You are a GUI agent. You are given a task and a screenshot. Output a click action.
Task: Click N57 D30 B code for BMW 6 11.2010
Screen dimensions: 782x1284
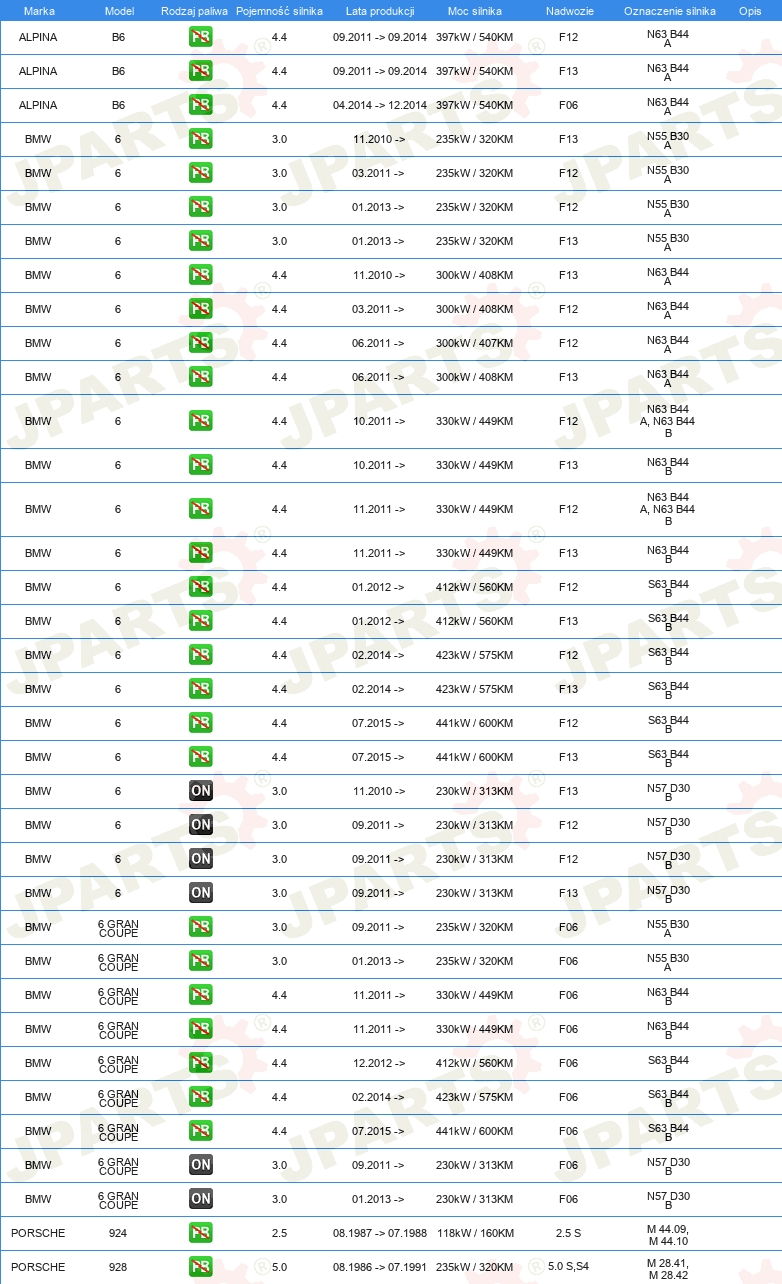(668, 793)
